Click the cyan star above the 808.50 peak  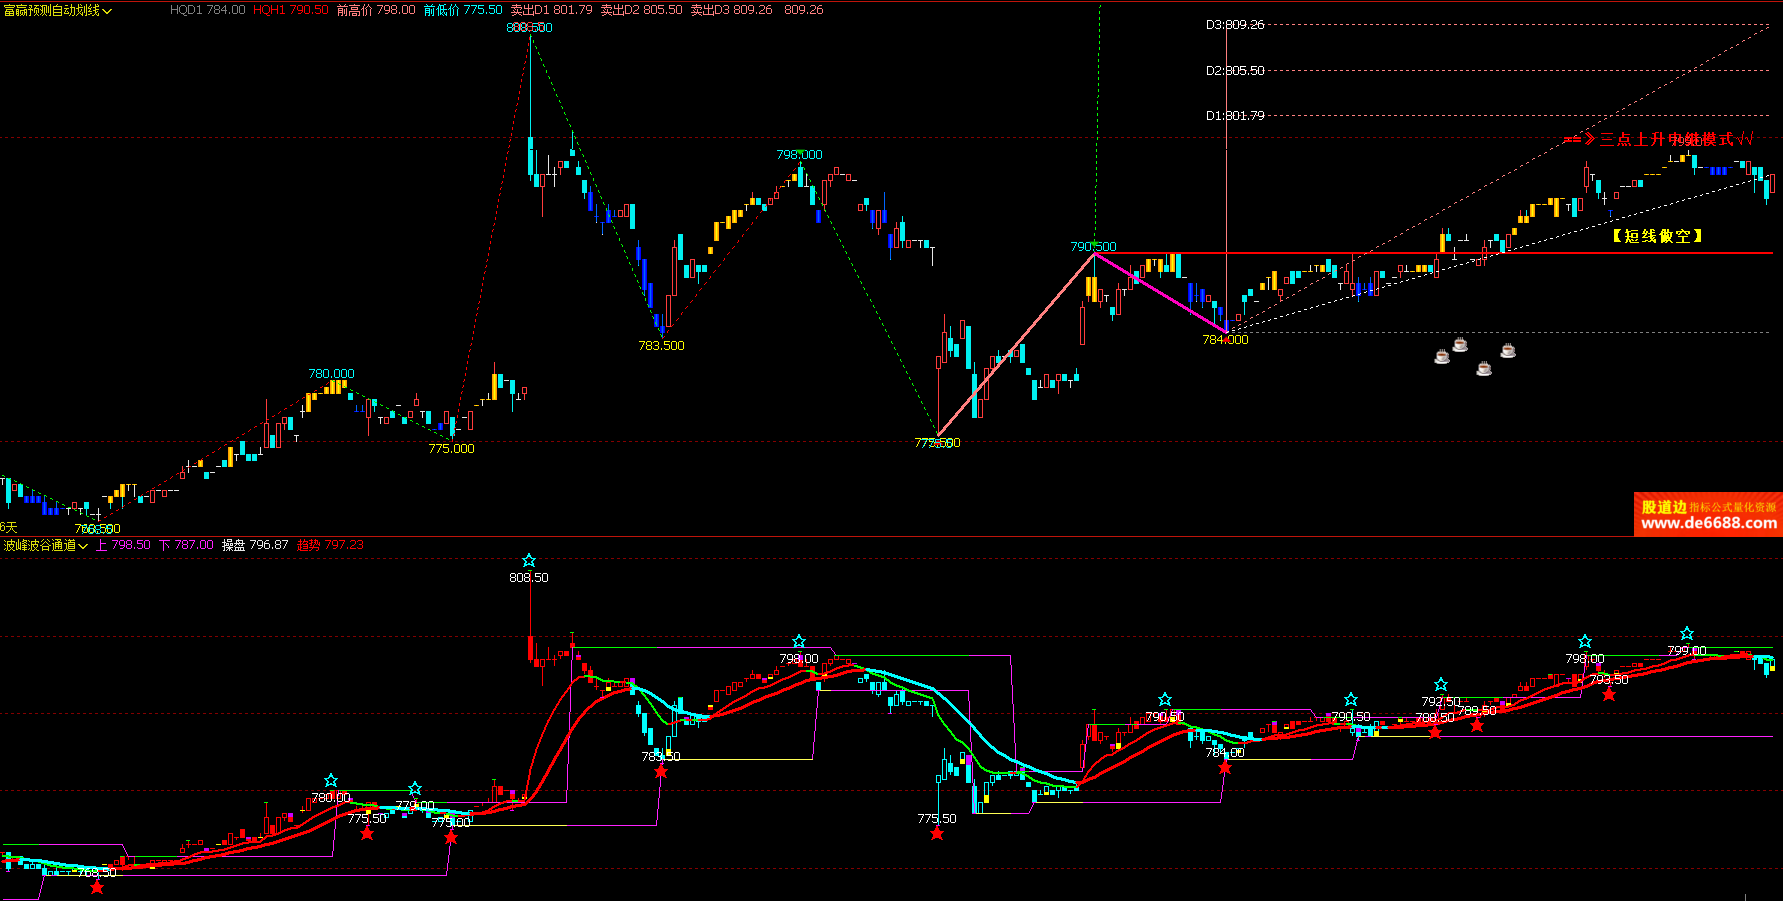[529, 561]
